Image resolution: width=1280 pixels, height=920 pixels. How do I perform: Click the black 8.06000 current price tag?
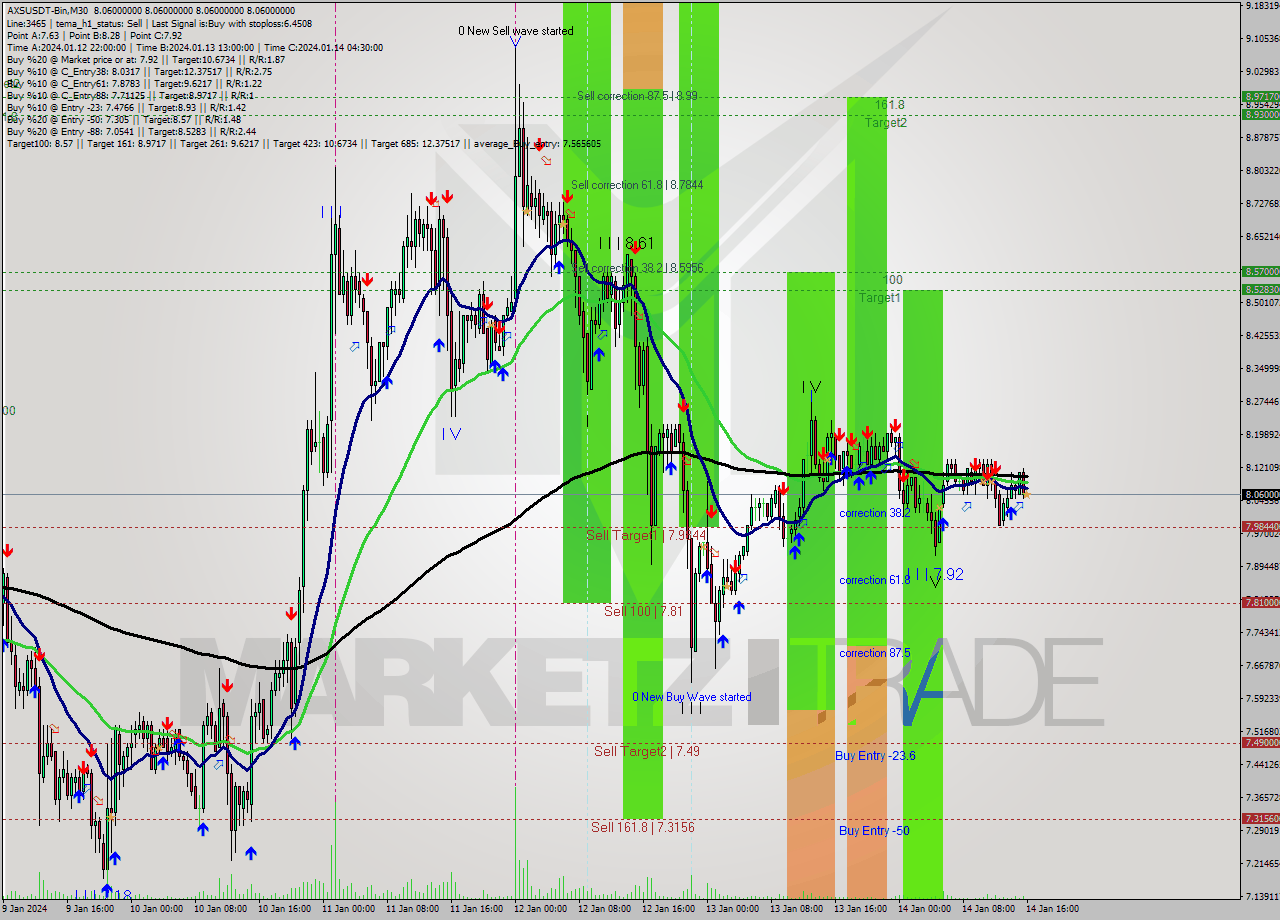pyautogui.click(x=1260, y=494)
